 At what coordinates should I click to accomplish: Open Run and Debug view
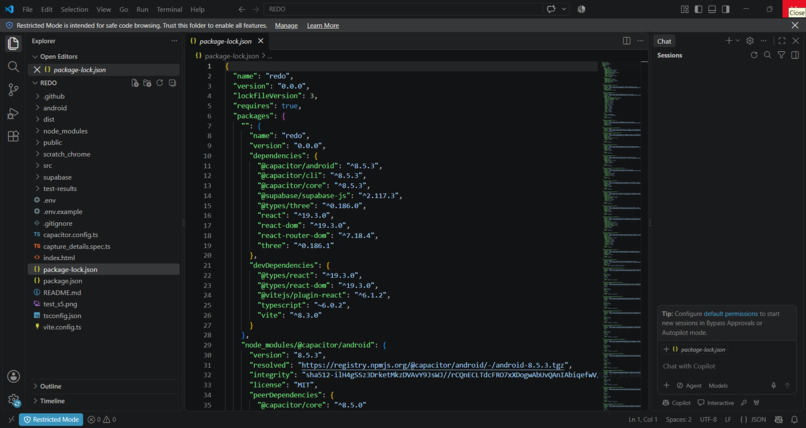click(x=13, y=113)
